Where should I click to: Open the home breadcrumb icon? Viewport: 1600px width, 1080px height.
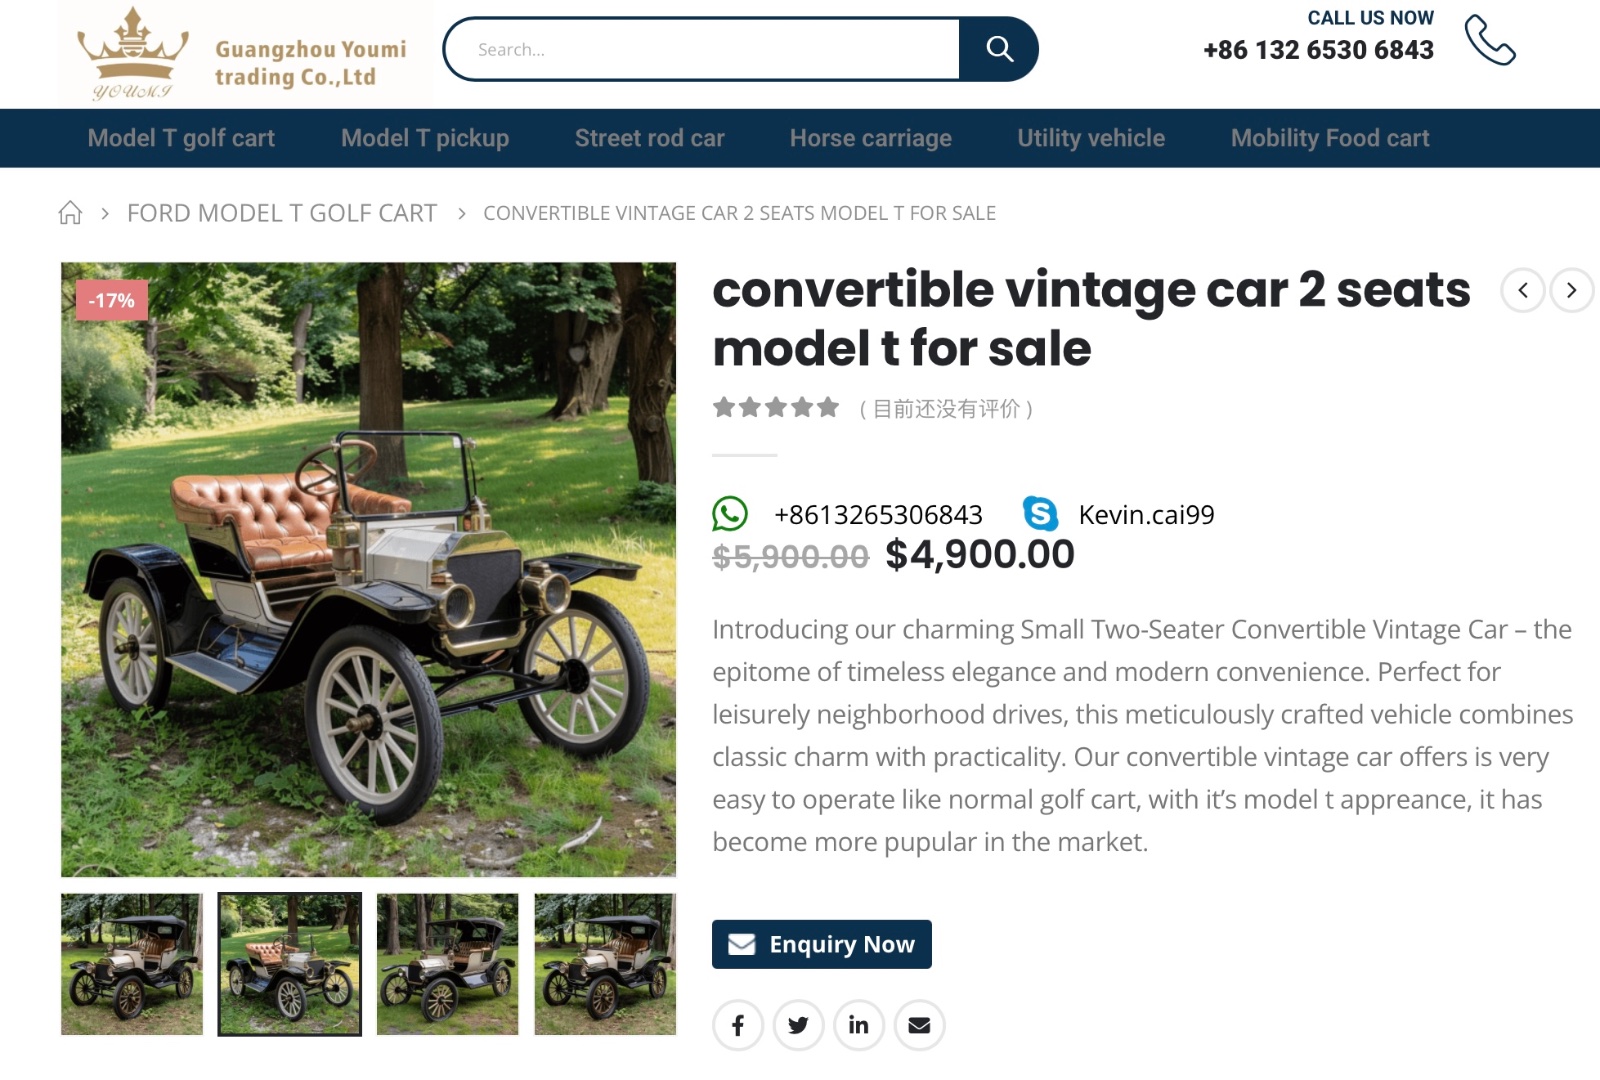(x=70, y=213)
